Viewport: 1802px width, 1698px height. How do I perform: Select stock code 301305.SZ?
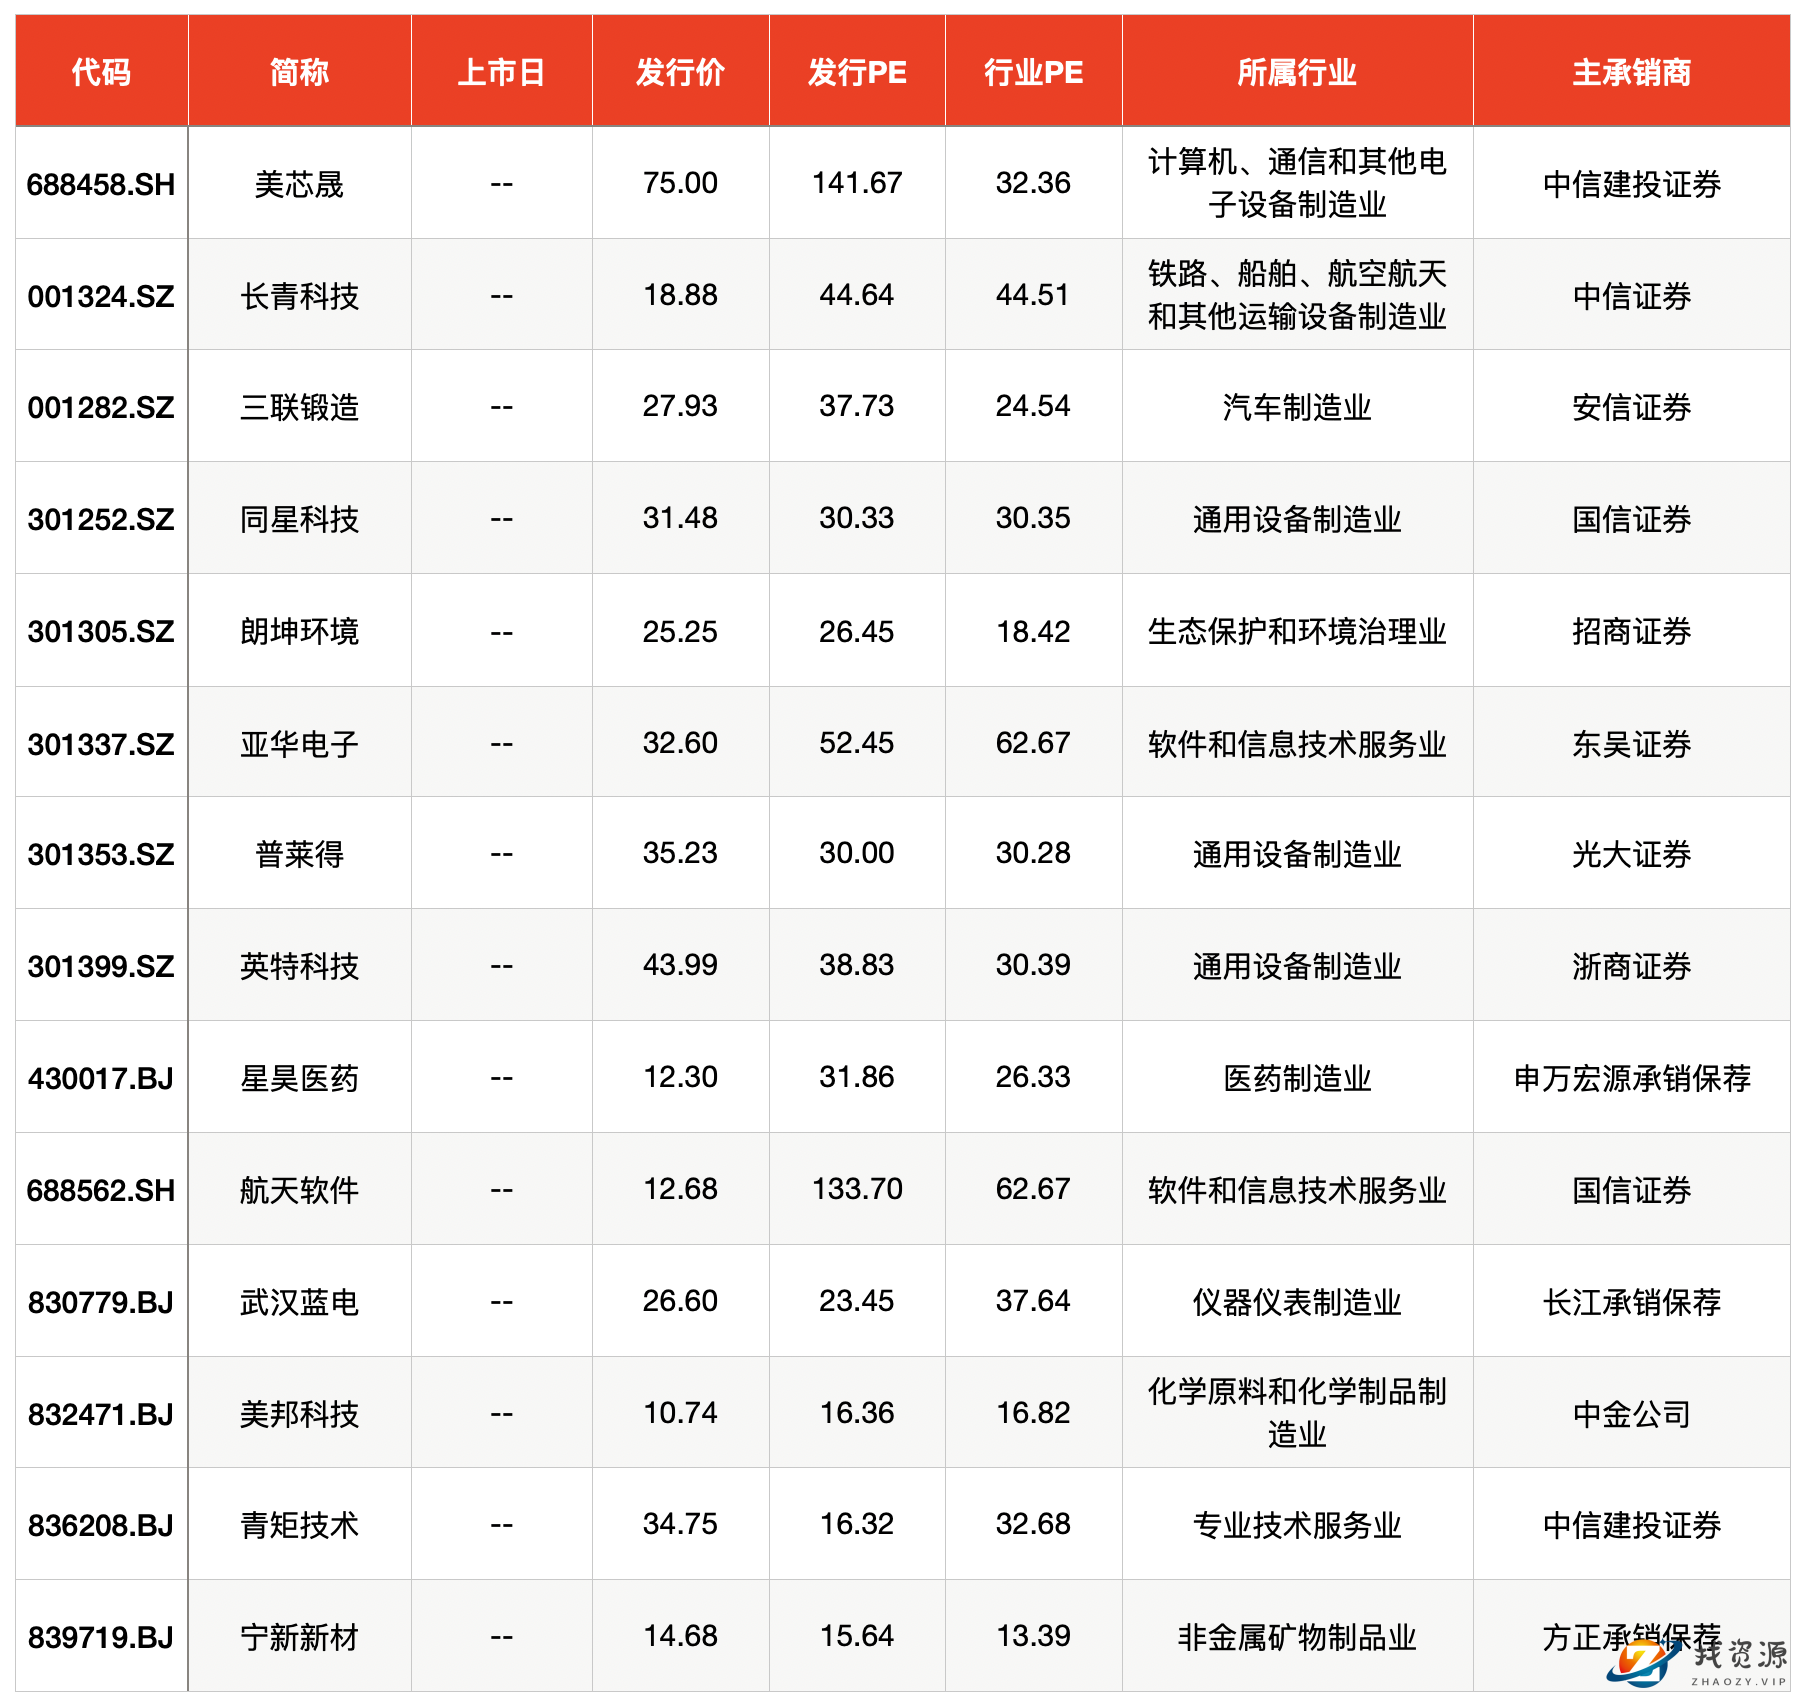(101, 631)
